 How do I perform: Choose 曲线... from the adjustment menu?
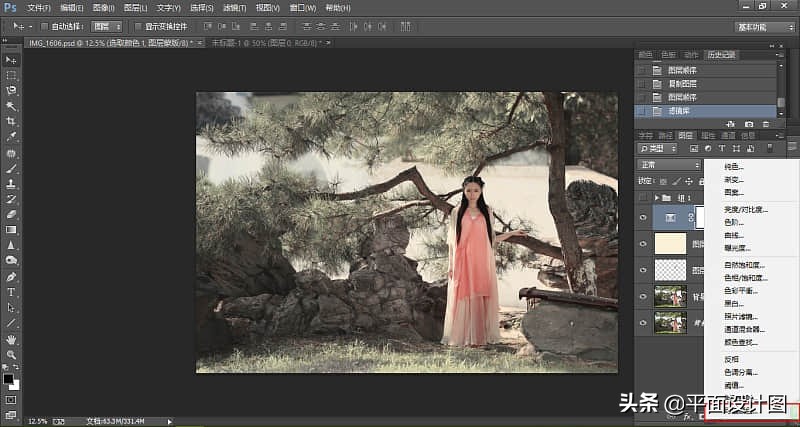pyautogui.click(x=732, y=235)
